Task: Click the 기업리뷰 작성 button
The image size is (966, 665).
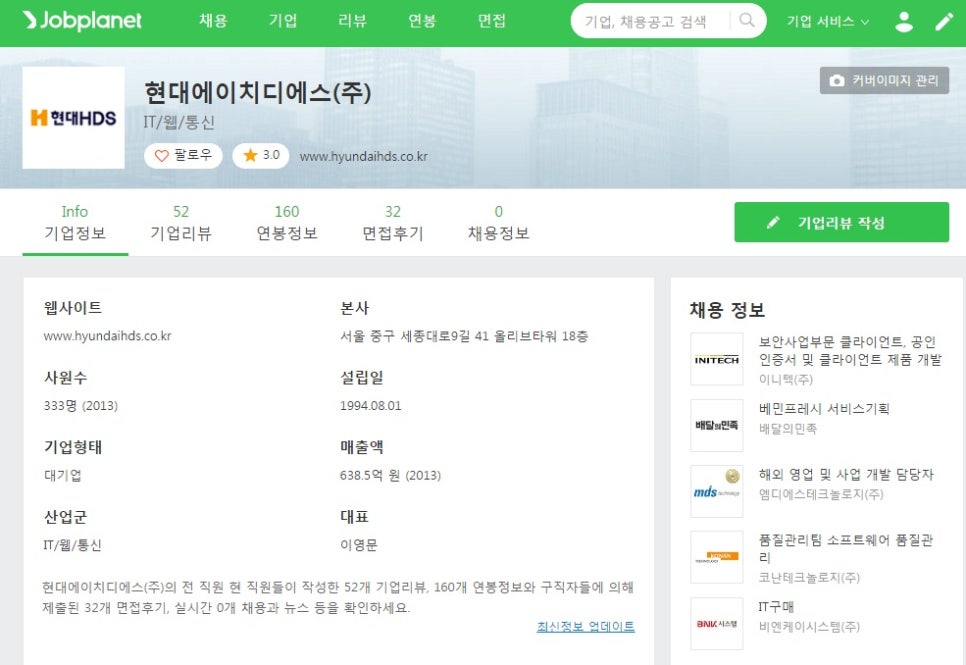Action: click(842, 222)
